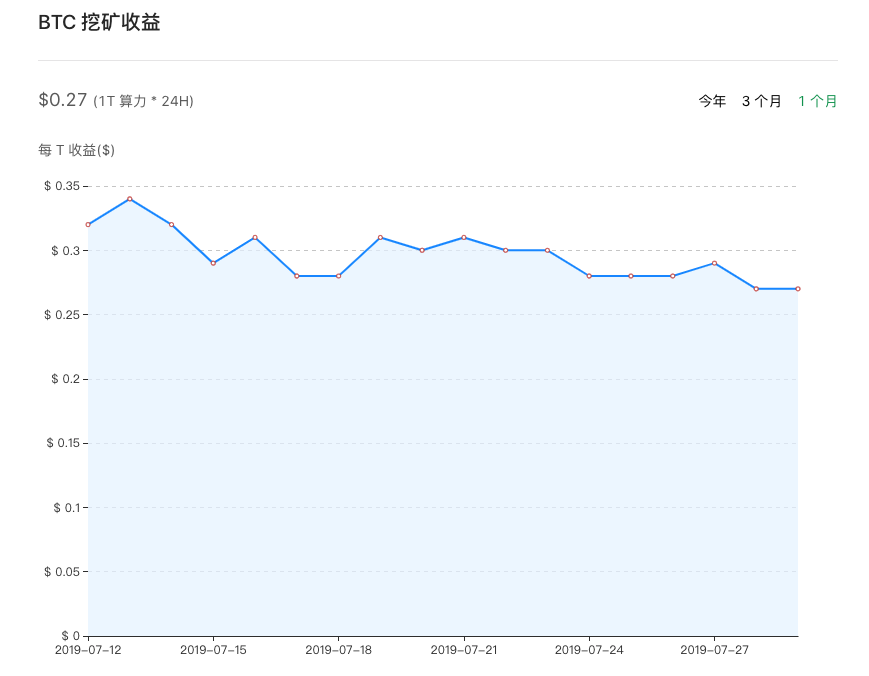Screen dimensions: 869x676
Task: Click the BTC 挖矿收益 heading
Action: pos(99,22)
